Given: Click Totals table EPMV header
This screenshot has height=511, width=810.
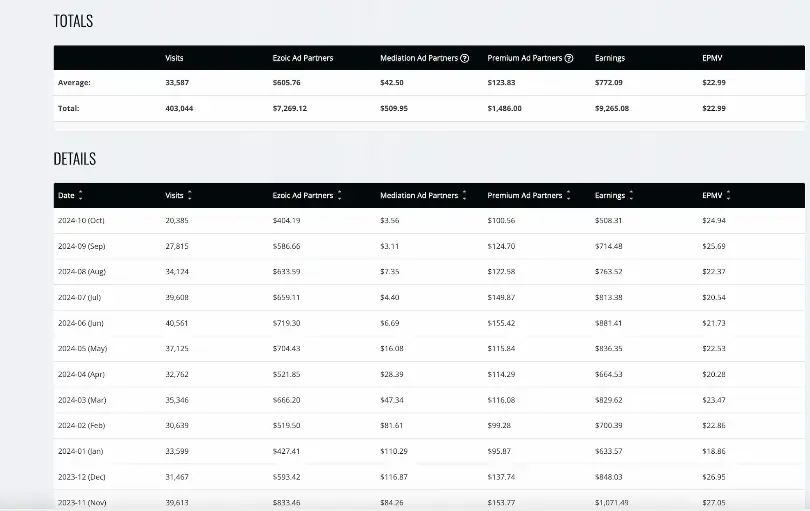Looking at the screenshot, I should coord(712,58).
